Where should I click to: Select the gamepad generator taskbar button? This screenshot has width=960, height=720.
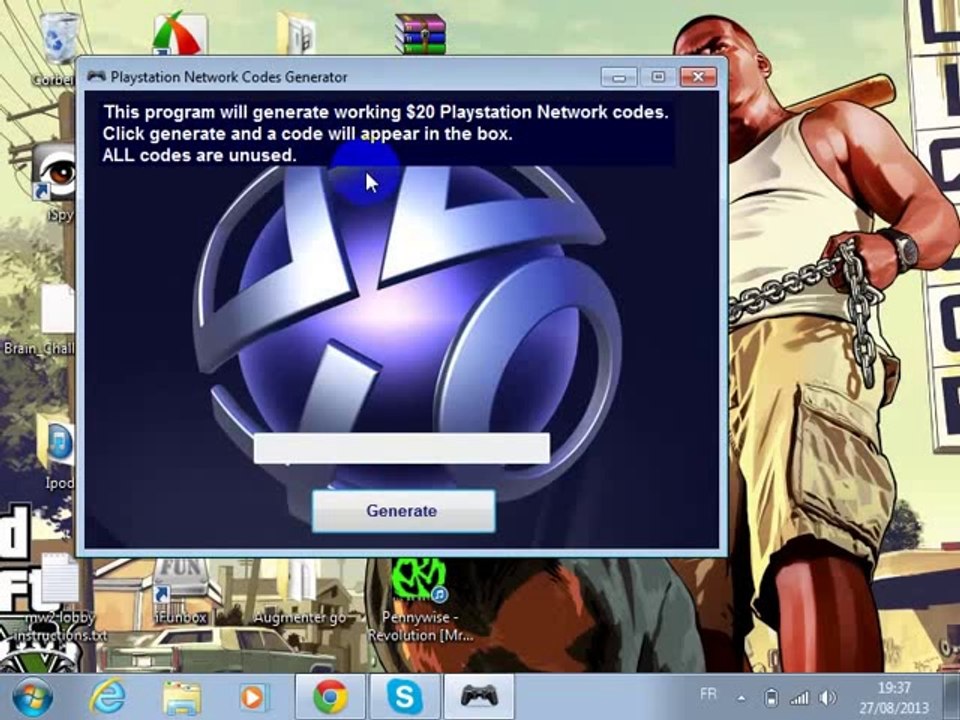pos(479,697)
